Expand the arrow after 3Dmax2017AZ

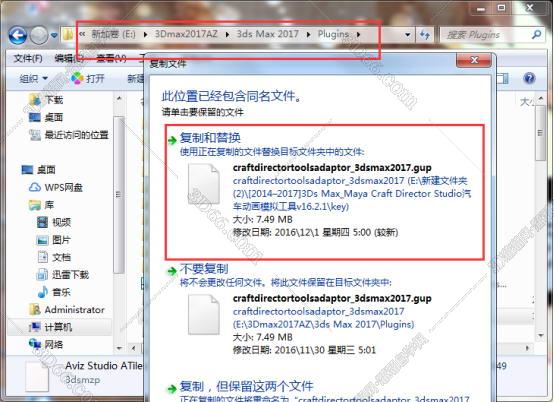(227, 35)
